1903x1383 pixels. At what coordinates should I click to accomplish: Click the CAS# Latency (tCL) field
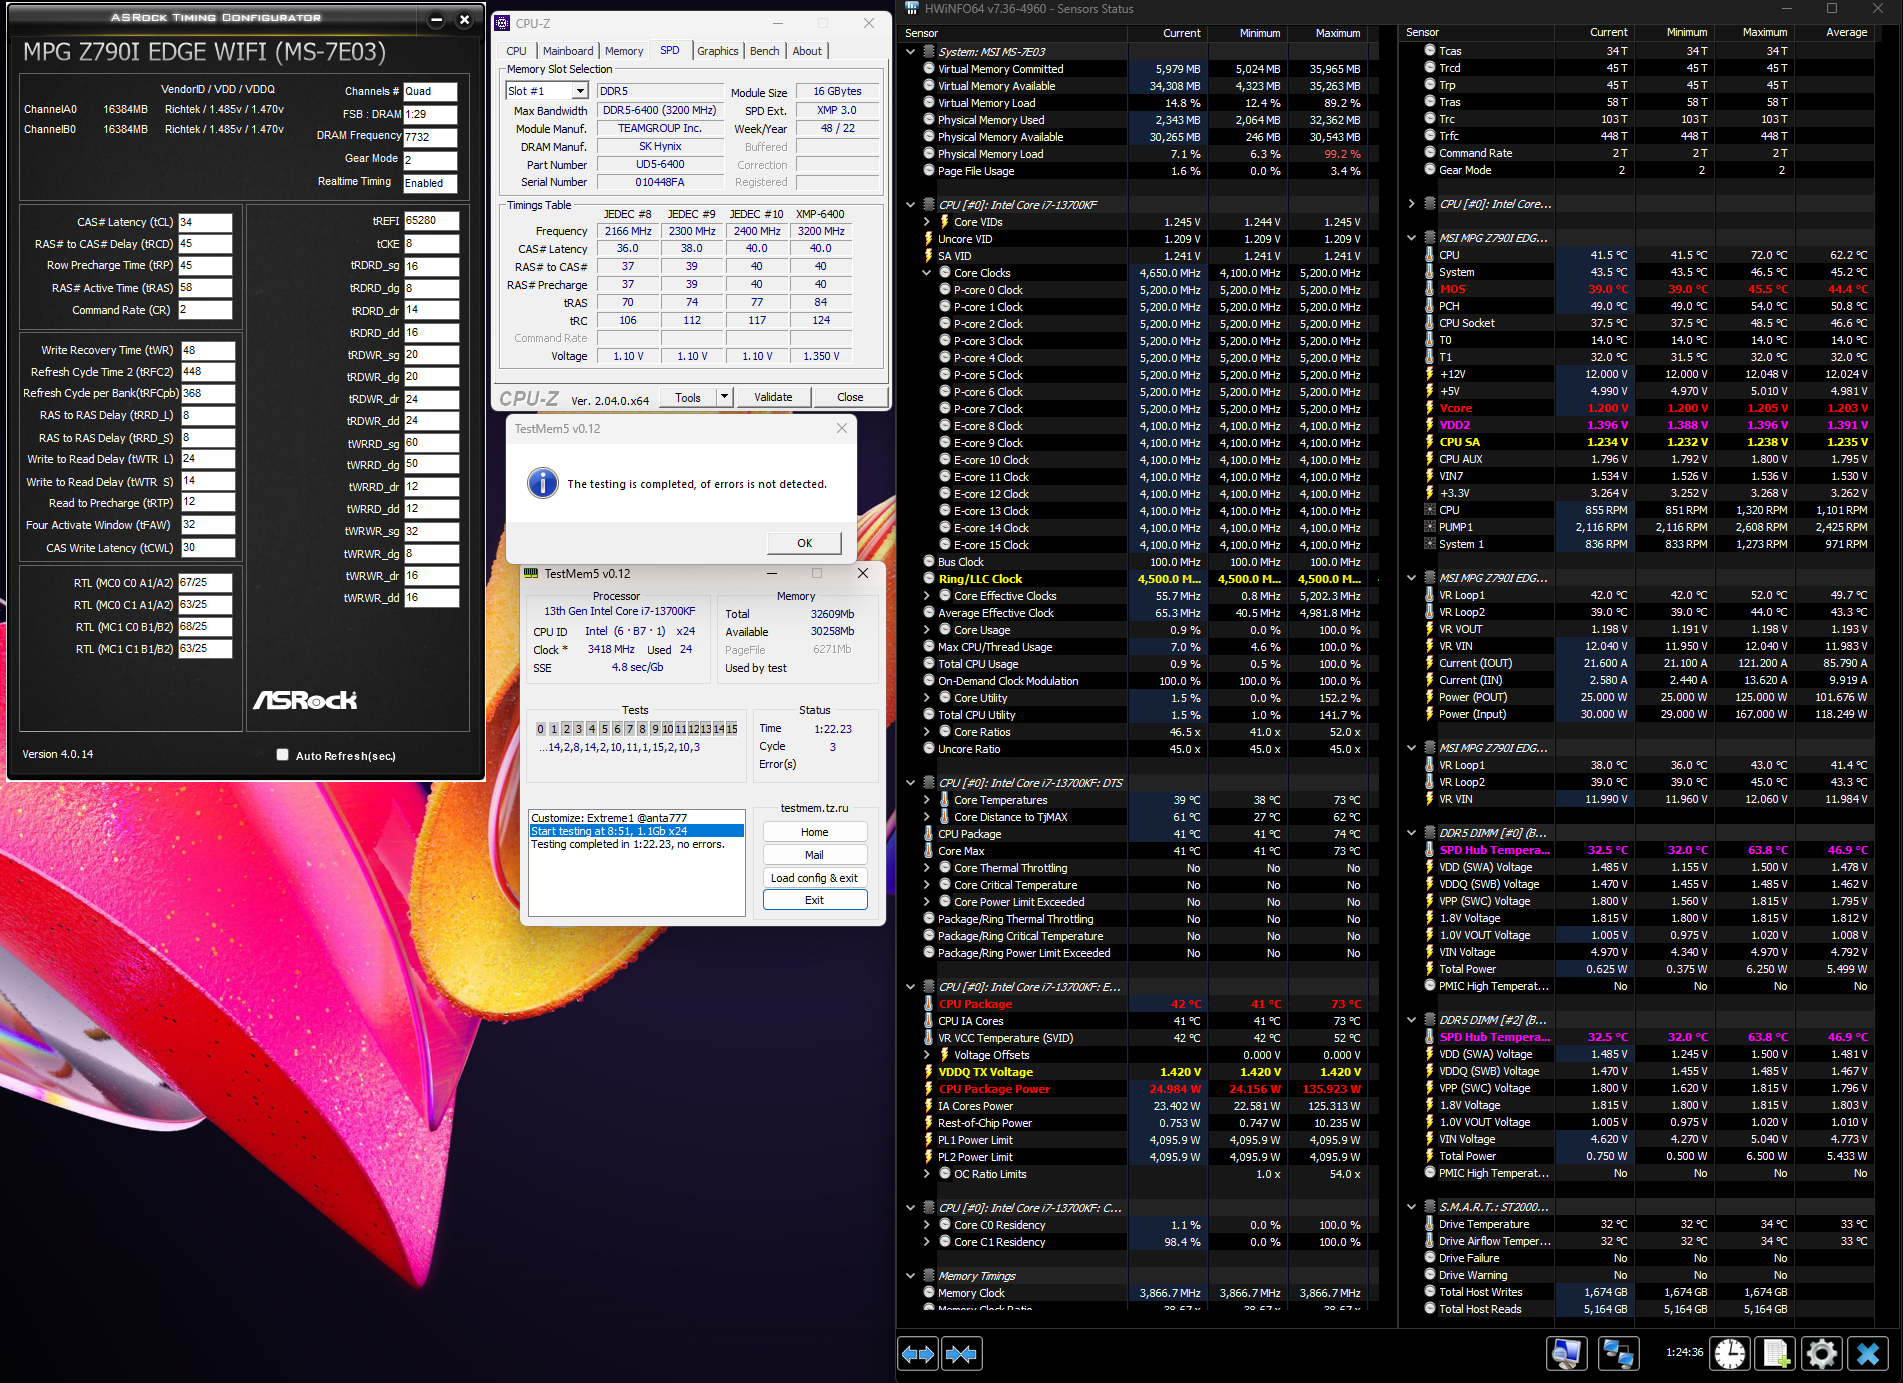(x=205, y=222)
